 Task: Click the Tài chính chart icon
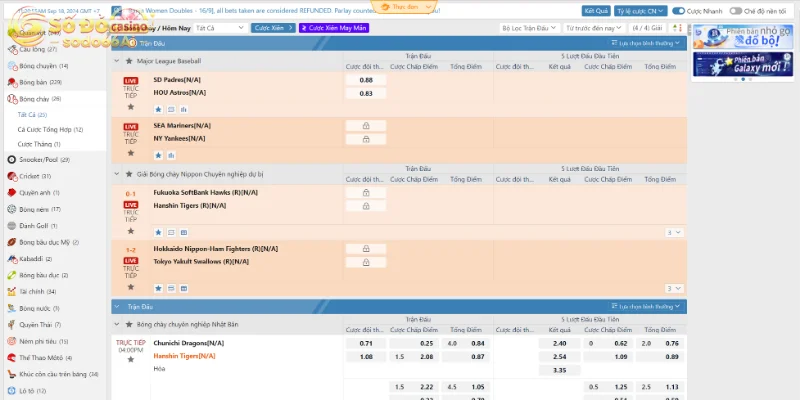(x=11, y=291)
